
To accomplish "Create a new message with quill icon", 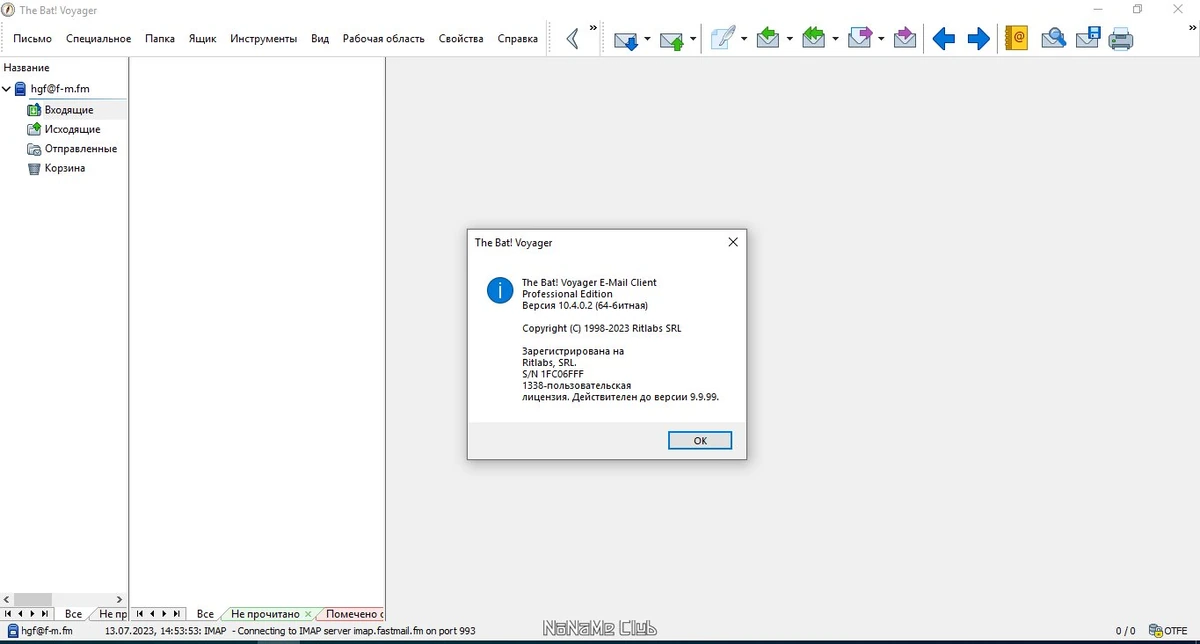I will [x=723, y=39].
